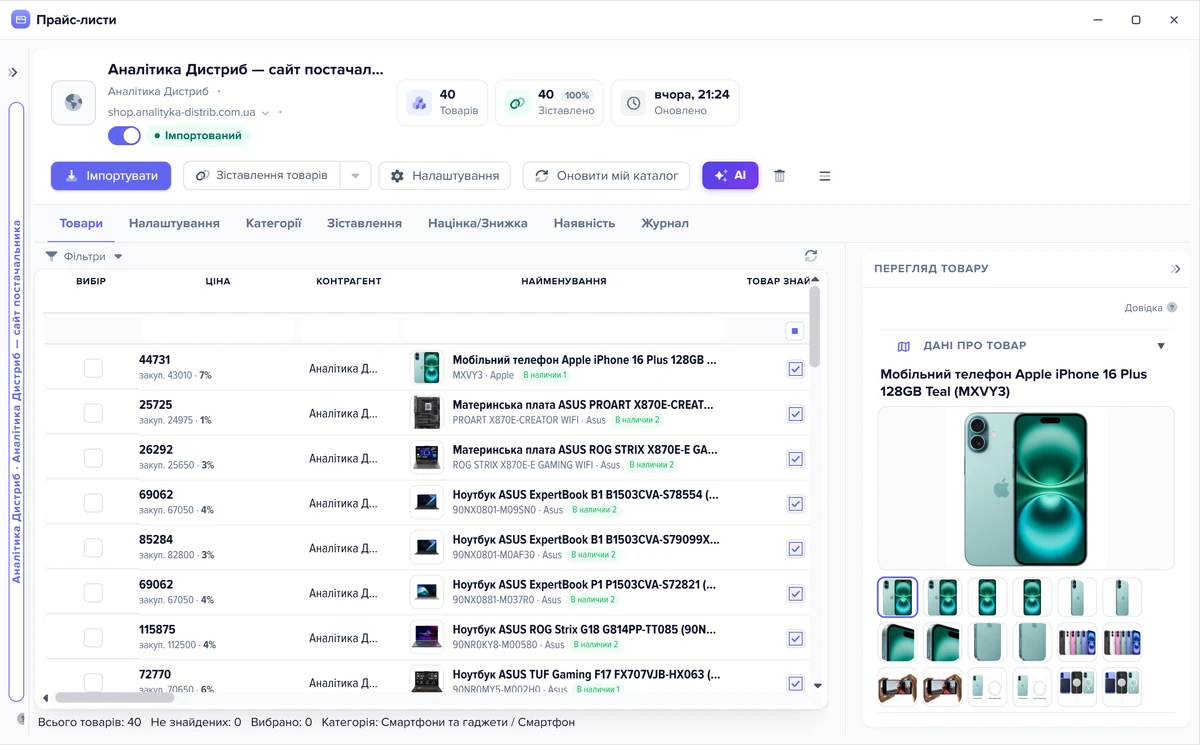Expand the shop.analityka-distrib.com.ua chevron
The height and width of the screenshot is (745, 1200).
pyautogui.click(x=265, y=114)
